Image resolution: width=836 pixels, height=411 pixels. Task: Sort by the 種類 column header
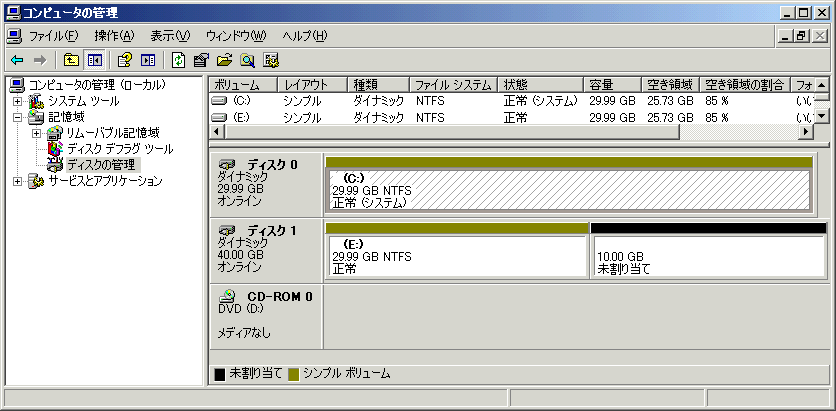379,85
